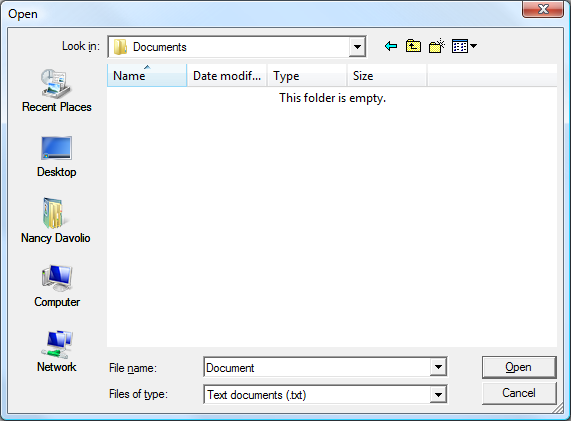The height and width of the screenshot is (421, 571).
Task: Open Computer in places bar
Action: (x=57, y=286)
